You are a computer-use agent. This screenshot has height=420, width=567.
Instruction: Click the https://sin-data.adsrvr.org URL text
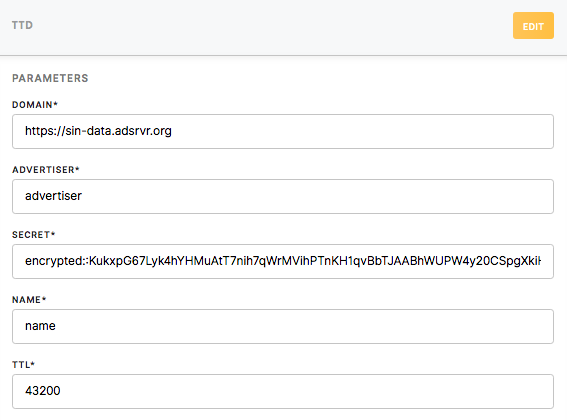pos(98,131)
